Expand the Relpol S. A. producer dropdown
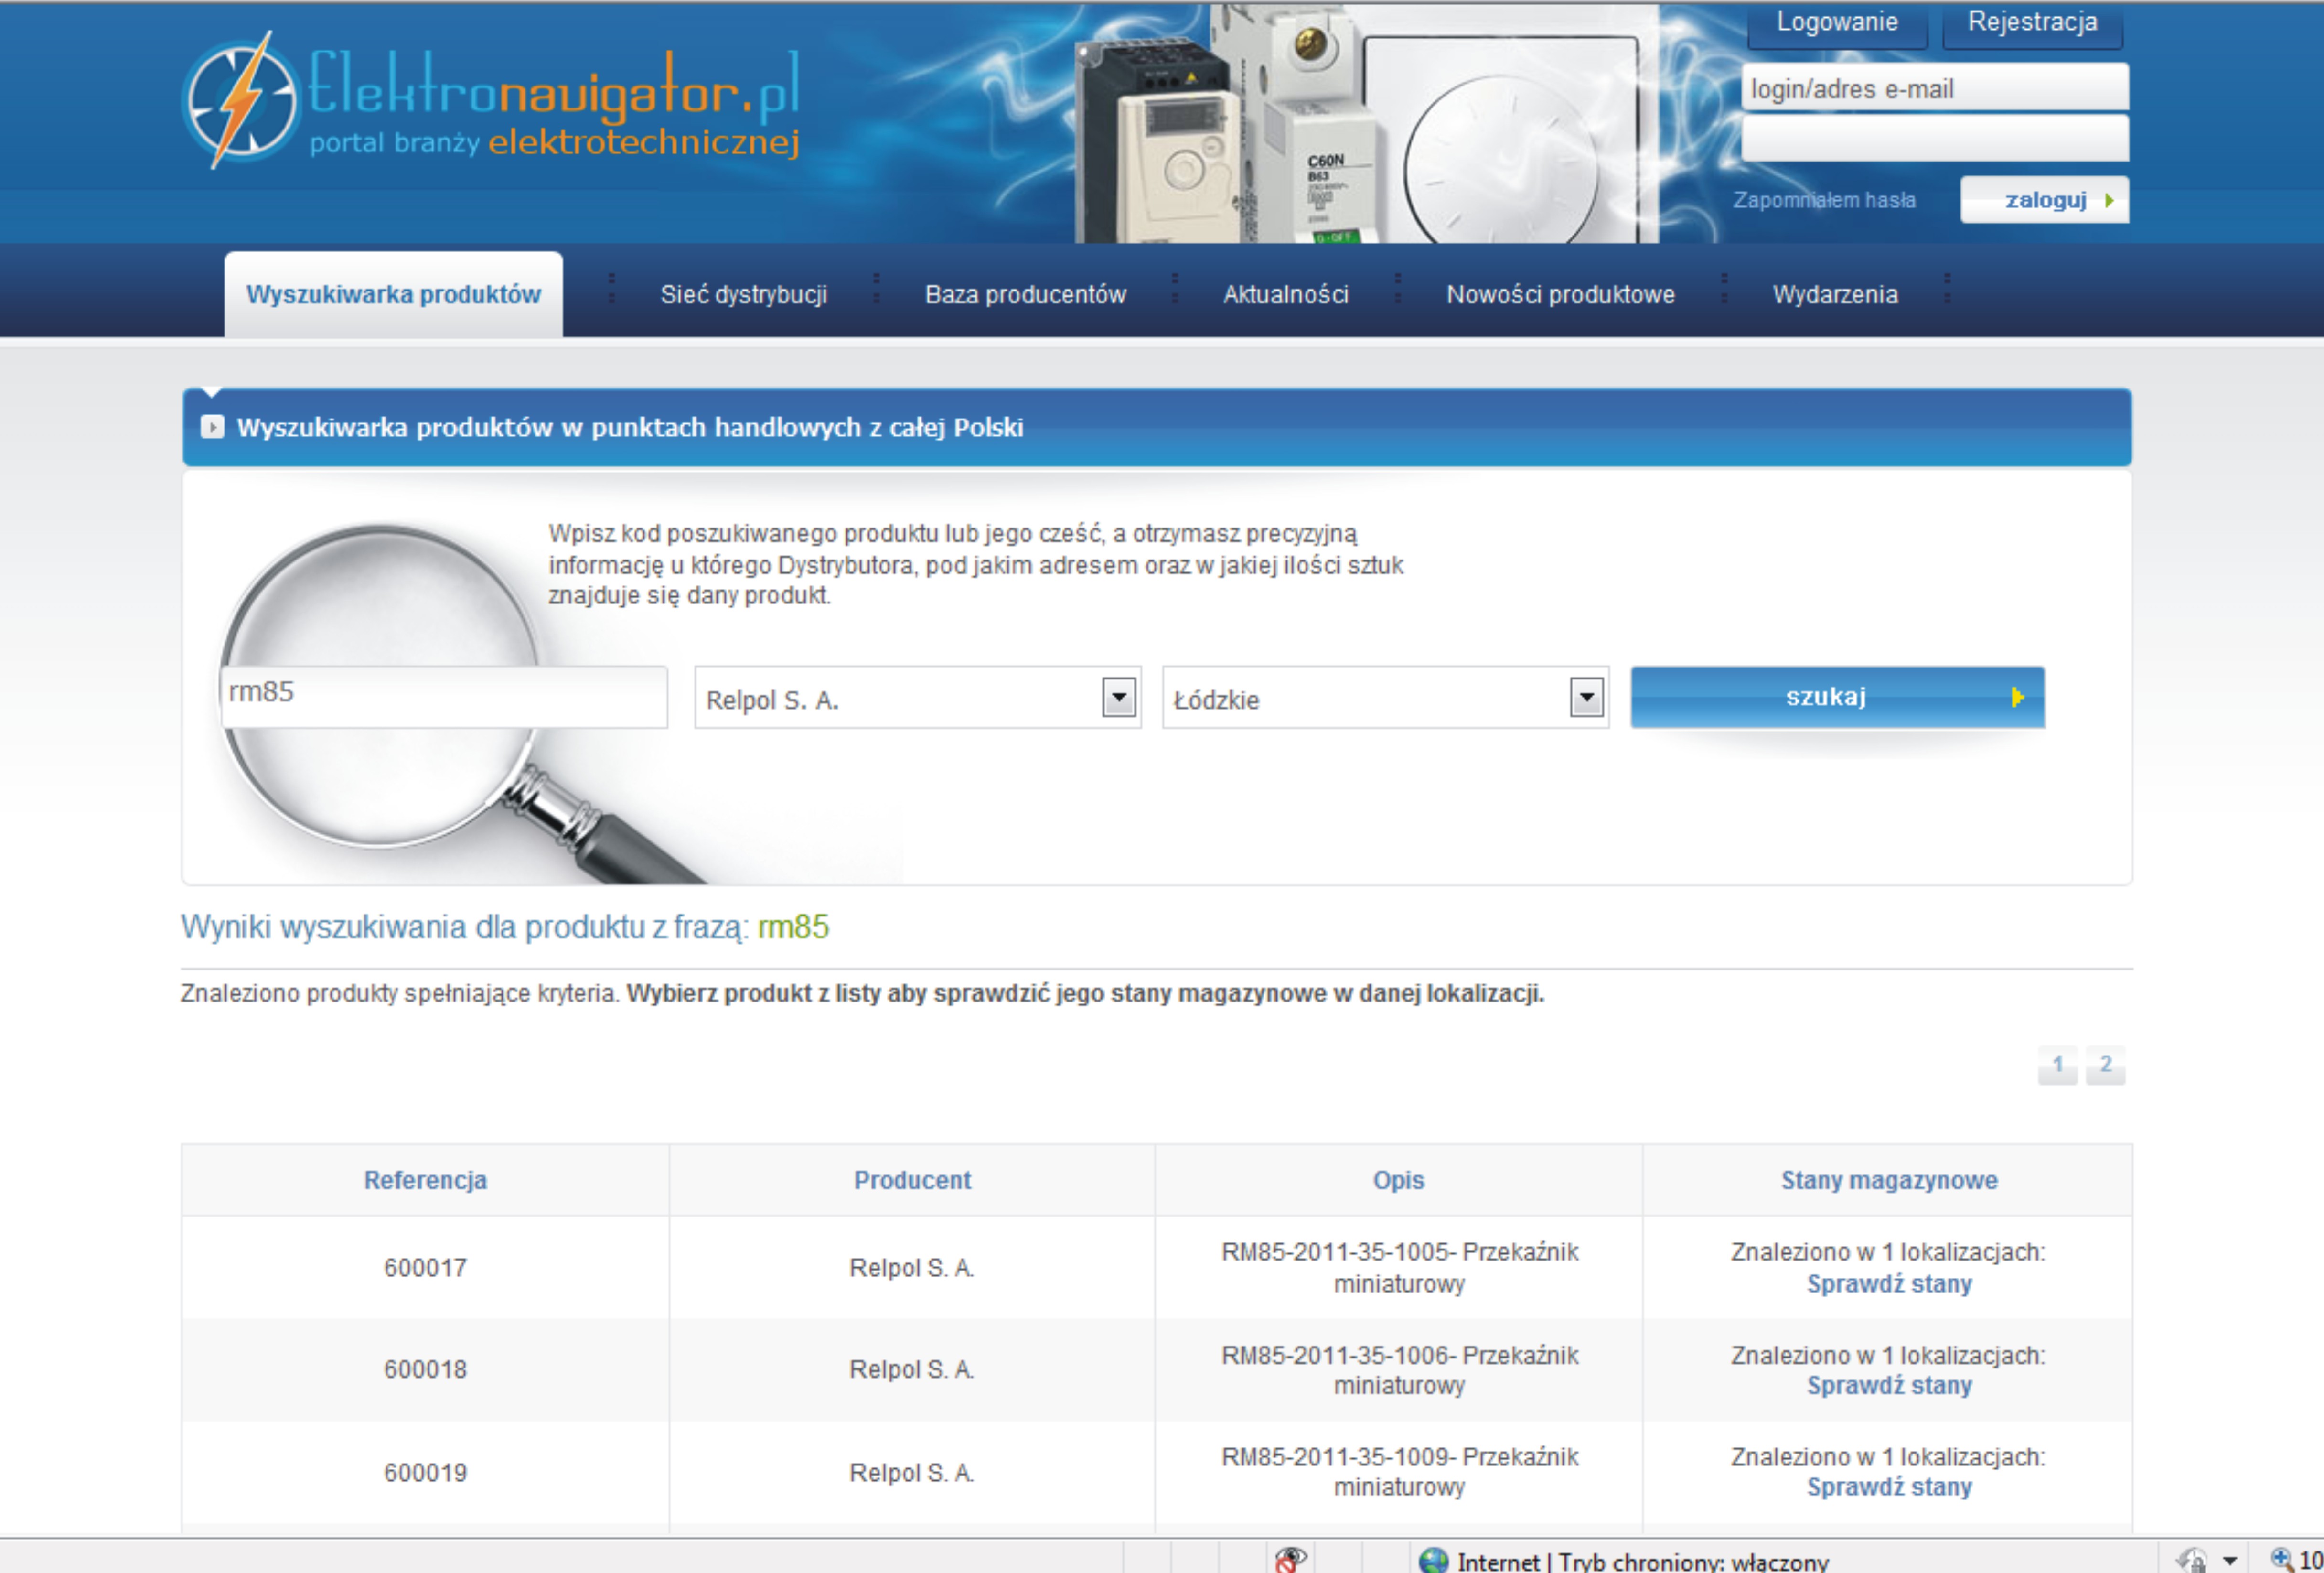Image resolution: width=2324 pixels, height=1573 pixels. coord(1118,697)
